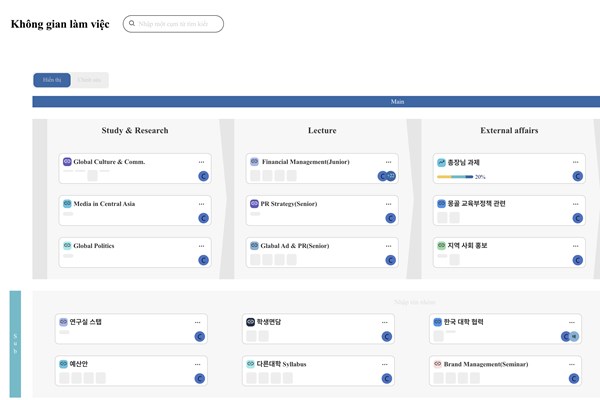Open three-dot menu on Global Politics card
This screenshot has height=400, width=600.
[202, 246]
